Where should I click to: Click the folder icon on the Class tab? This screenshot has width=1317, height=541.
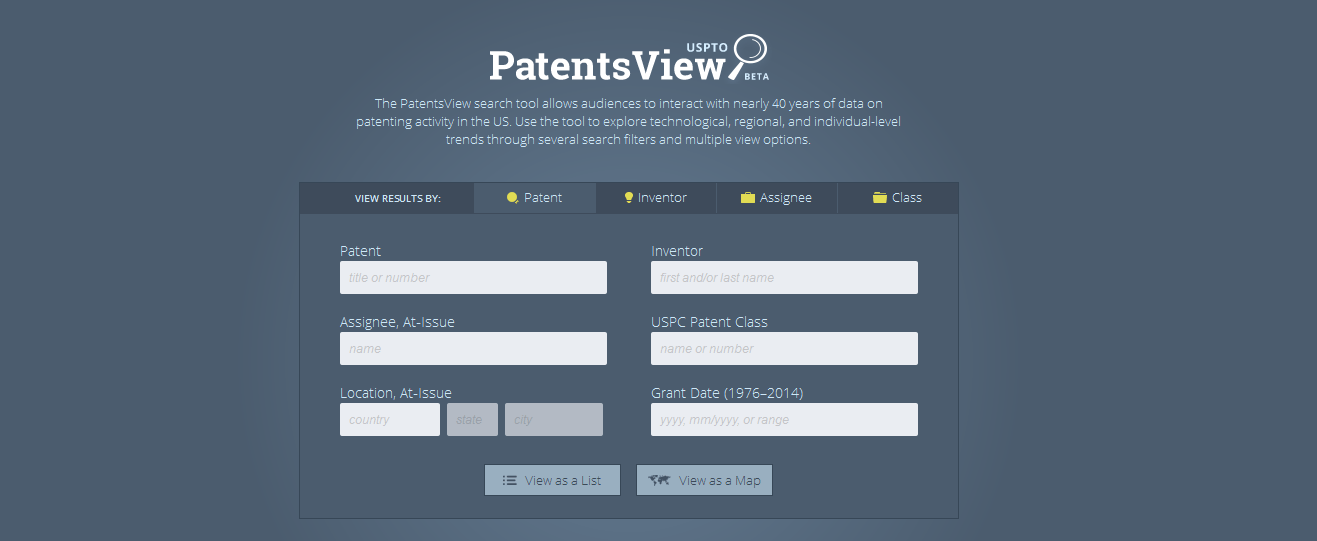point(880,198)
